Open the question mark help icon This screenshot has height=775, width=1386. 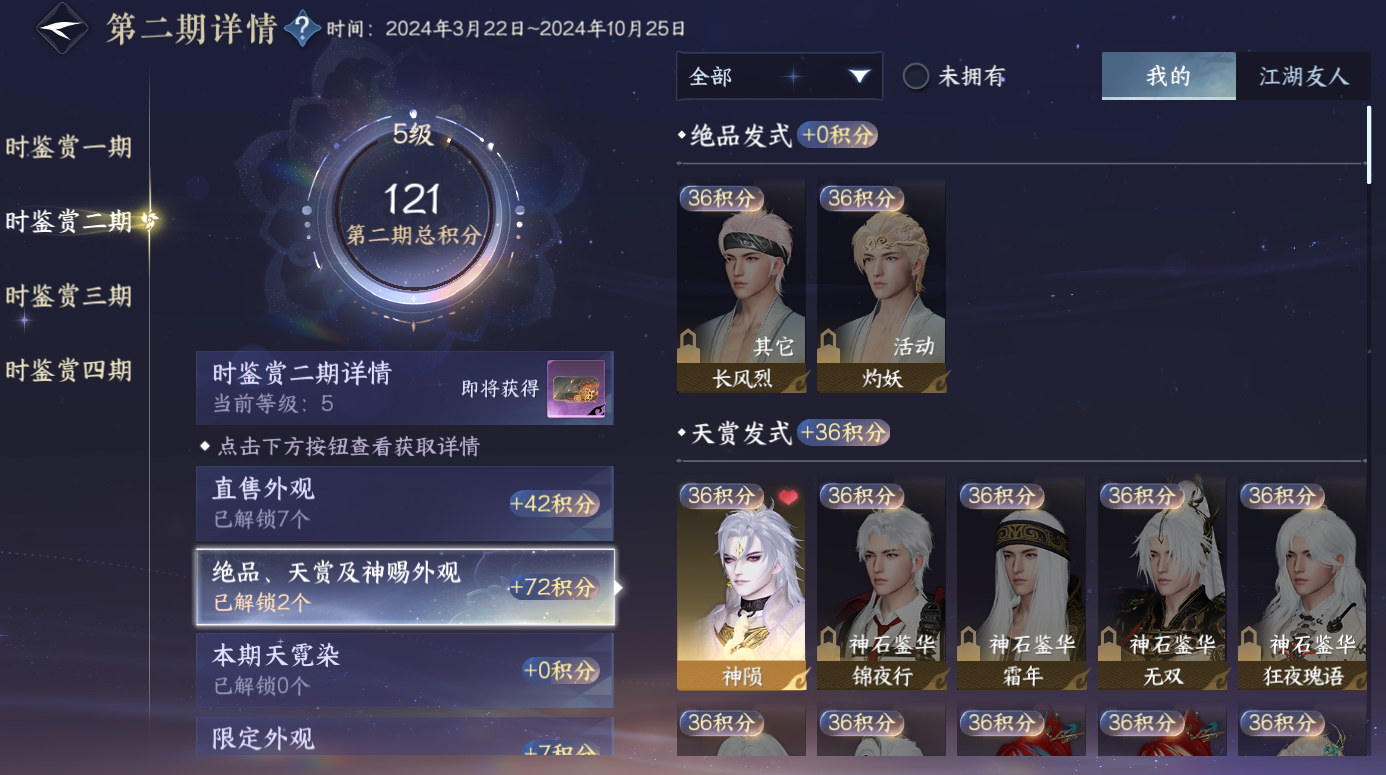(301, 29)
